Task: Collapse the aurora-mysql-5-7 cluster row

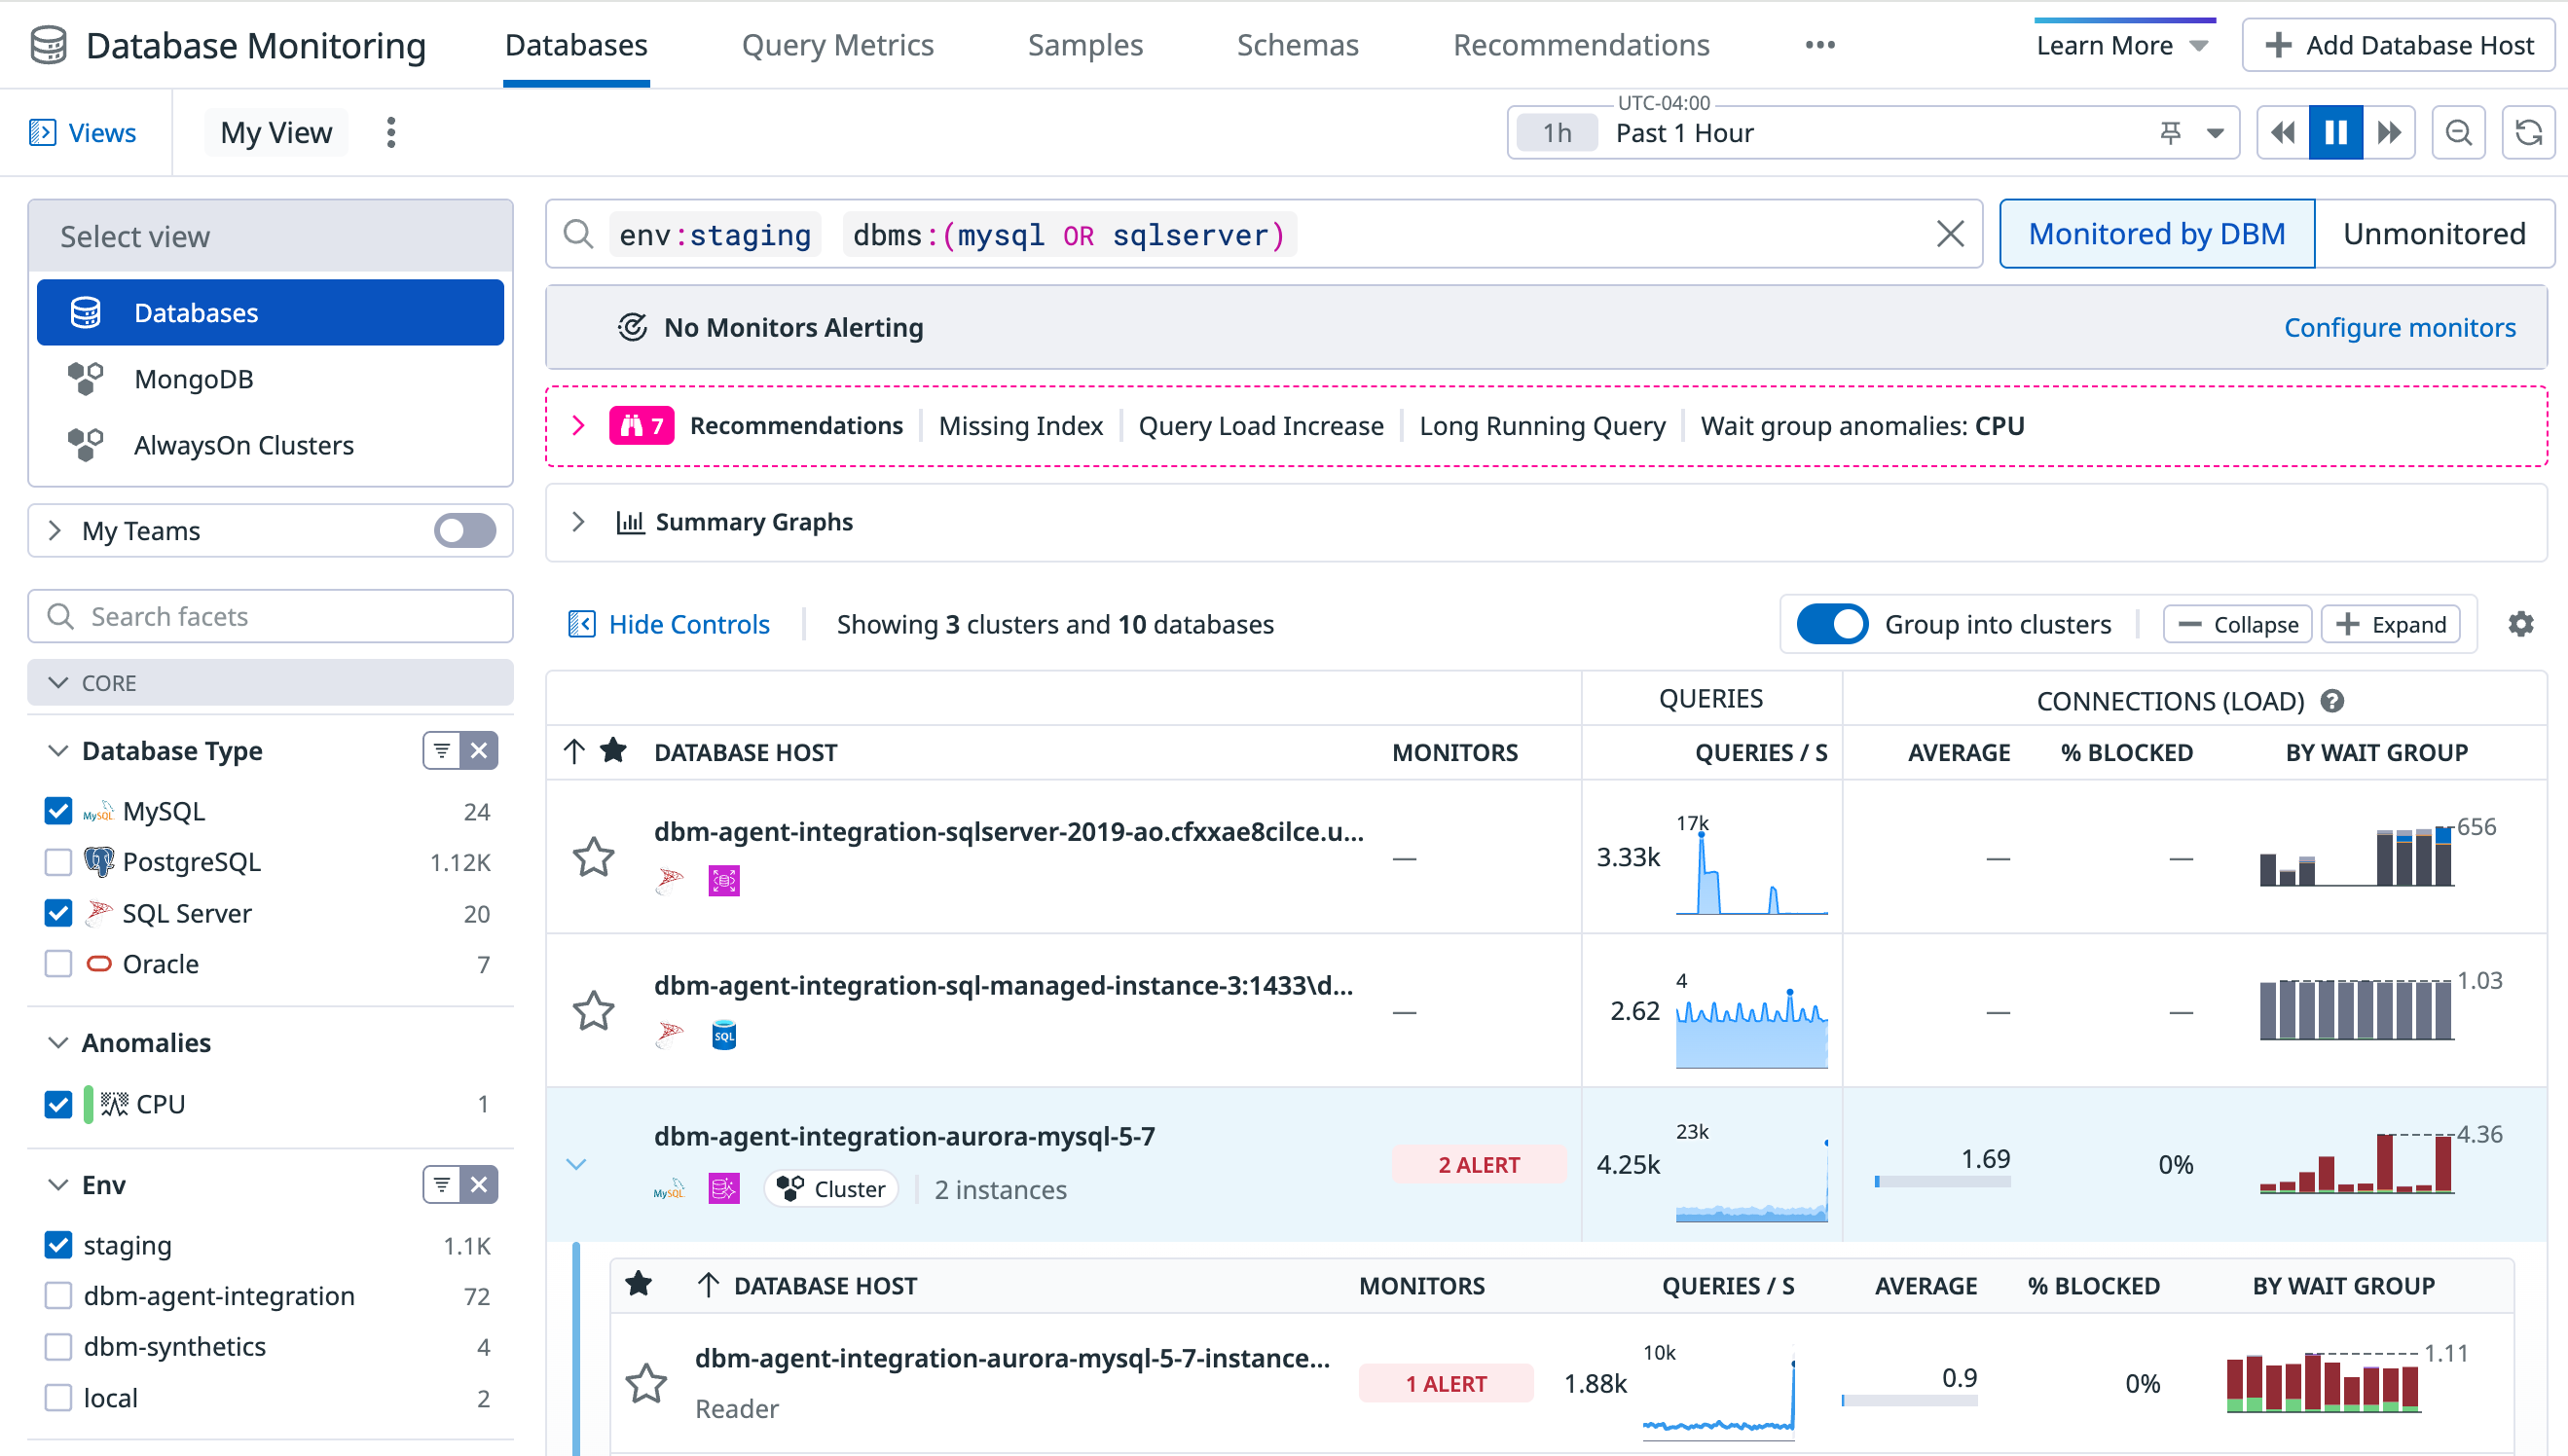Action: click(576, 1164)
